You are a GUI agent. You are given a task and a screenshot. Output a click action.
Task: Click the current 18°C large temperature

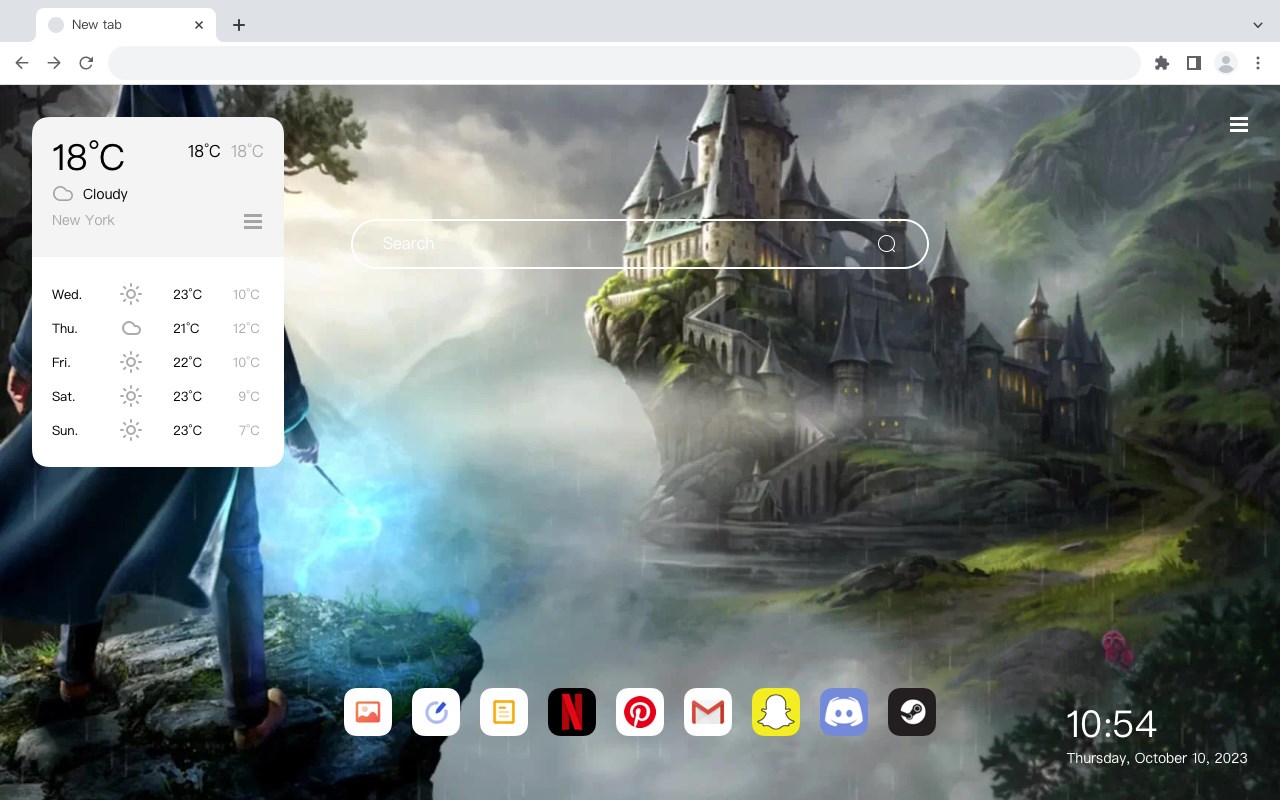[88, 157]
